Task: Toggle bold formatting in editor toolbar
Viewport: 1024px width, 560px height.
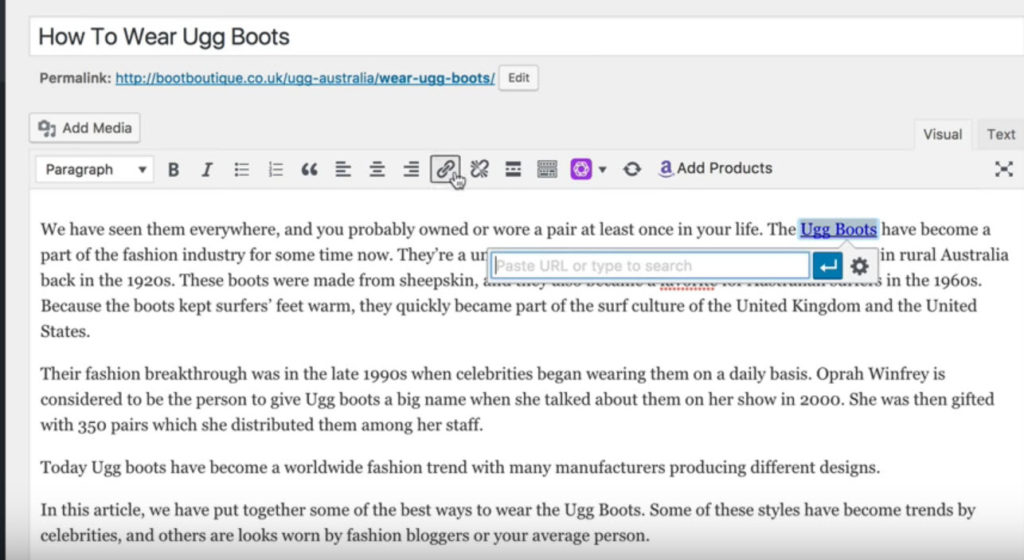Action: click(173, 170)
